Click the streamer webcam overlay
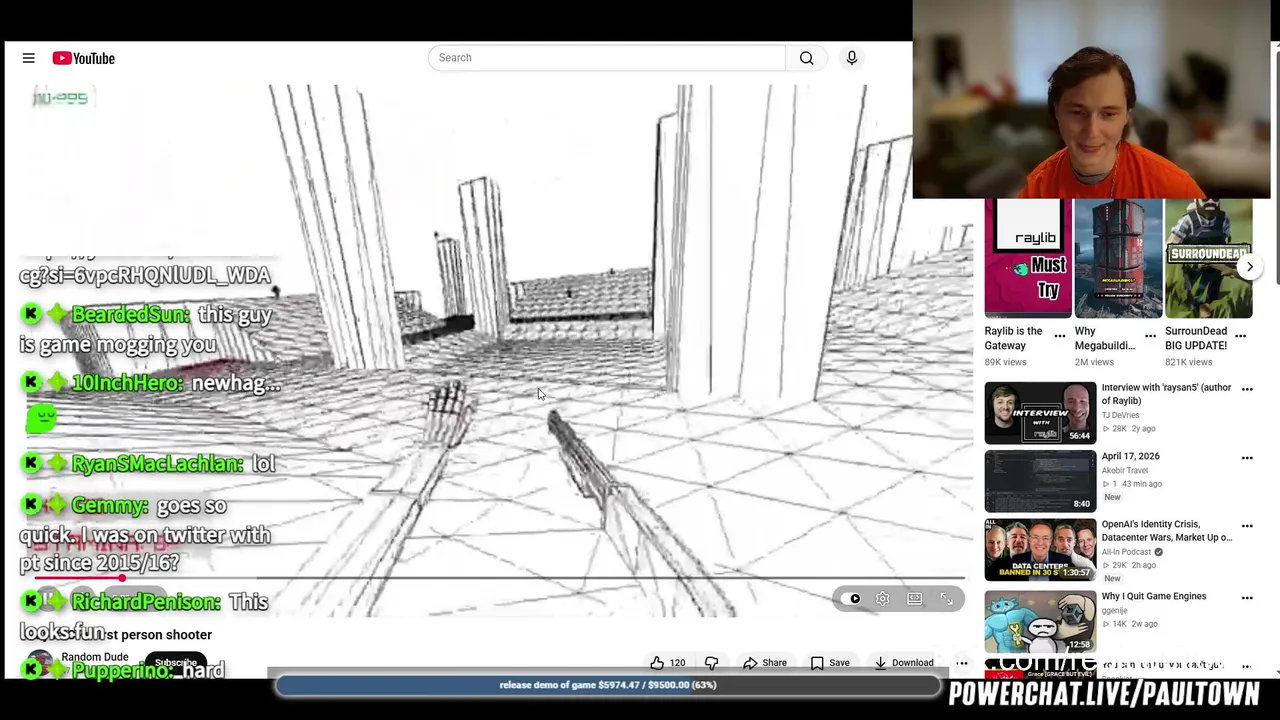This screenshot has height=720, width=1280. click(x=1091, y=99)
